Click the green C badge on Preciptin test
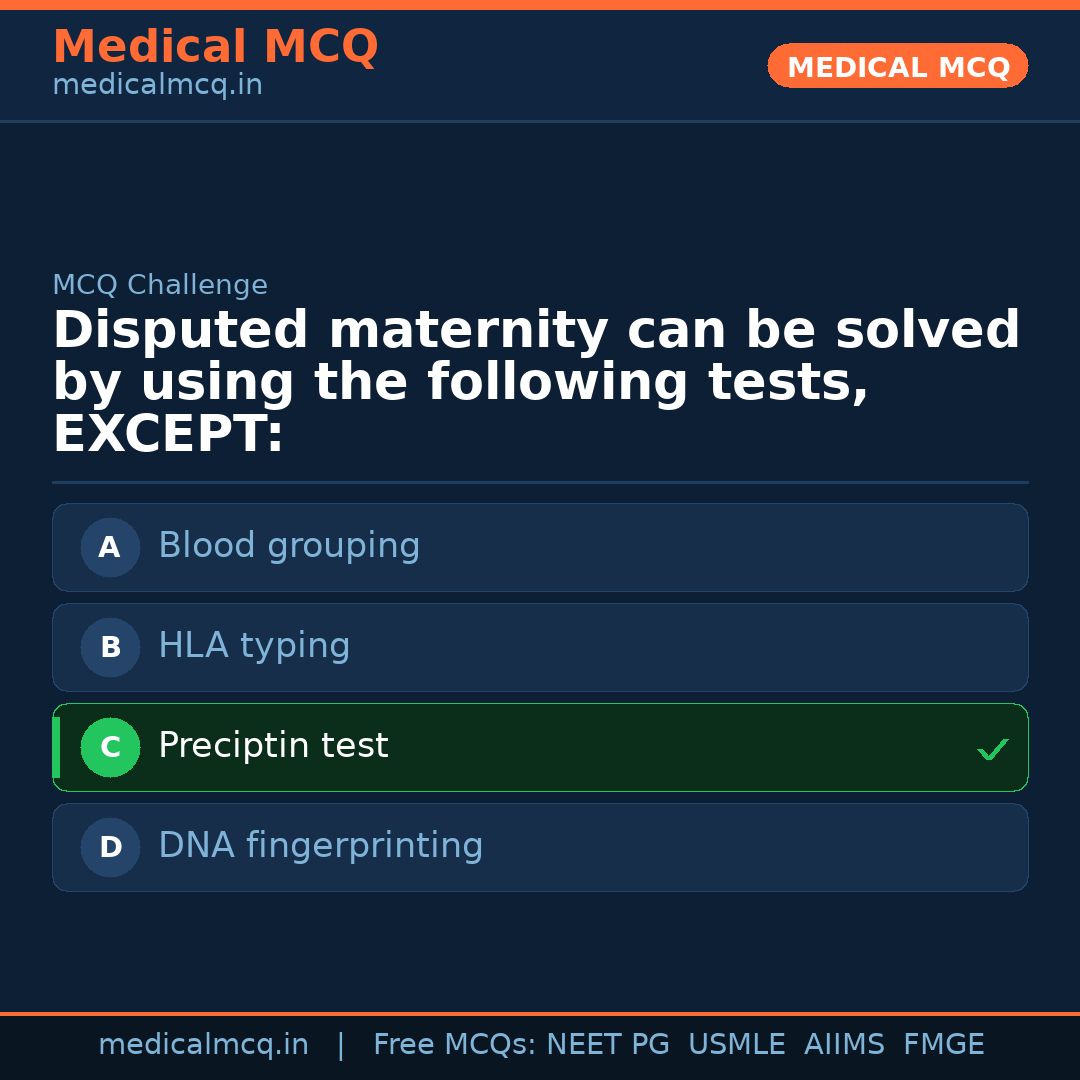This screenshot has width=1080, height=1080. click(x=110, y=747)
